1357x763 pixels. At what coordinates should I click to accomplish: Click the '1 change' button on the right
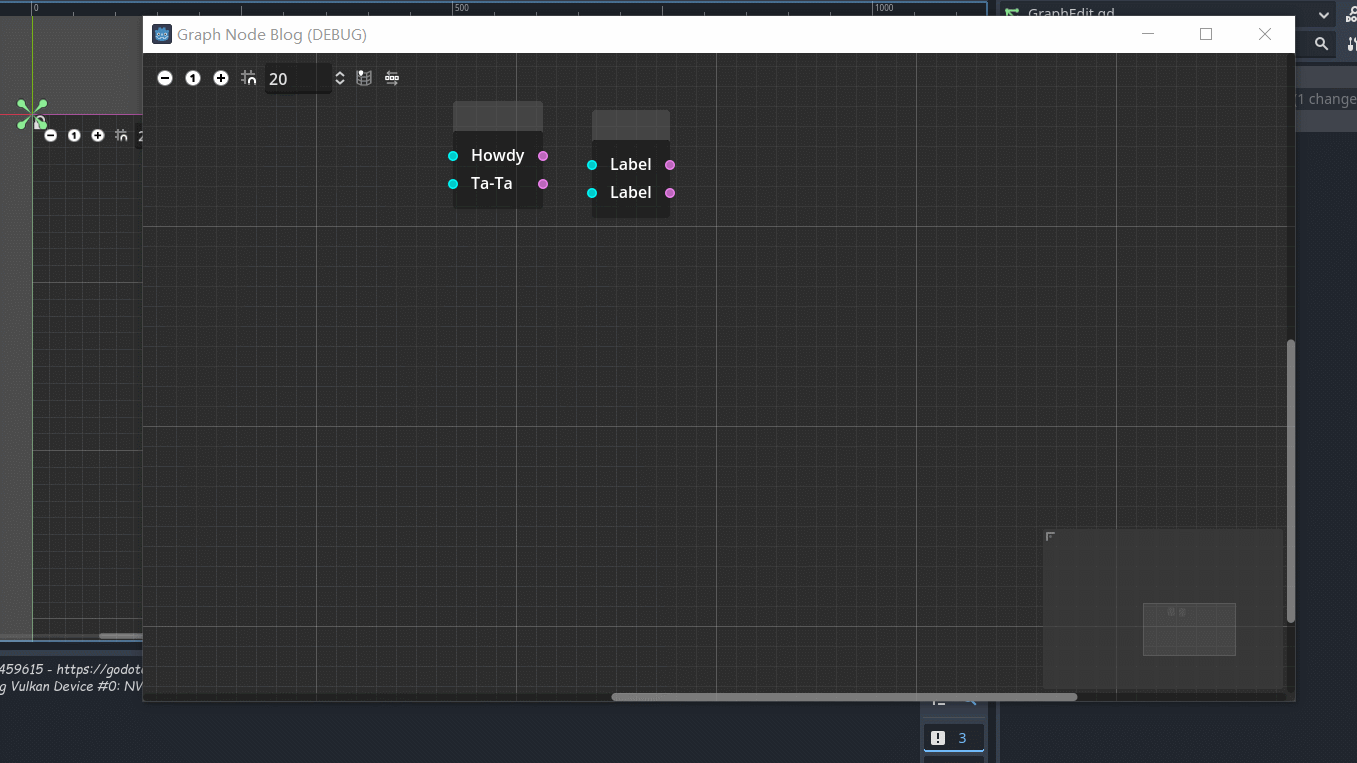click(x=1325, y=99)
